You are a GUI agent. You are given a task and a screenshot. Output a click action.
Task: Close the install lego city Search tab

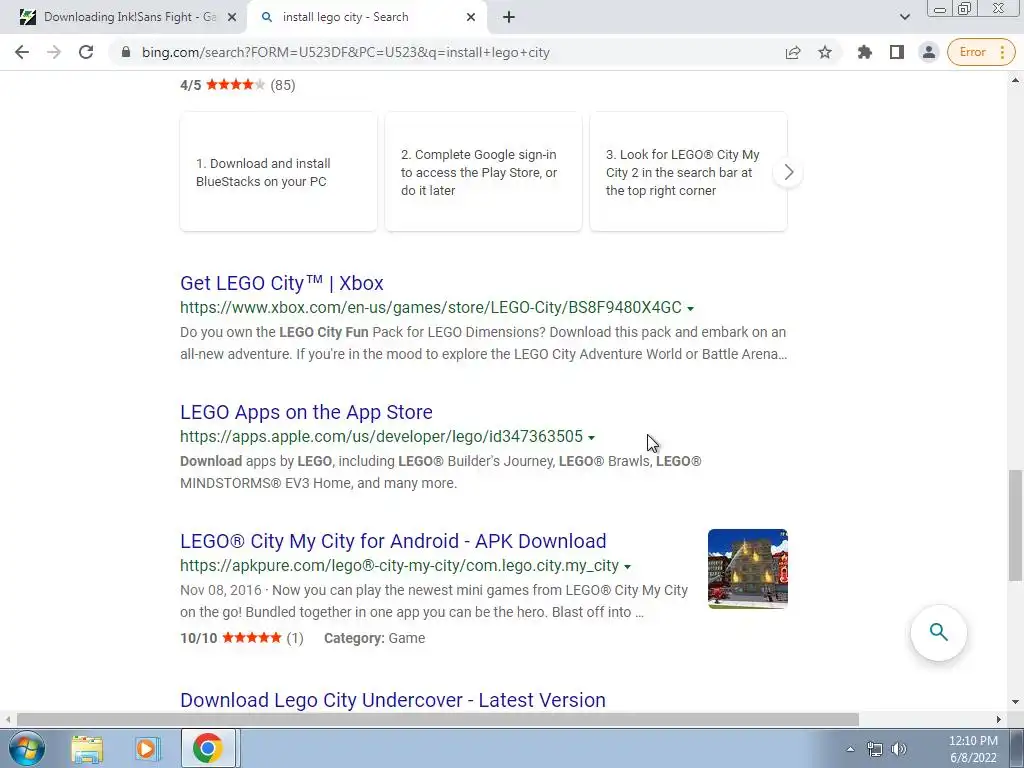click(x=471, y=17)
